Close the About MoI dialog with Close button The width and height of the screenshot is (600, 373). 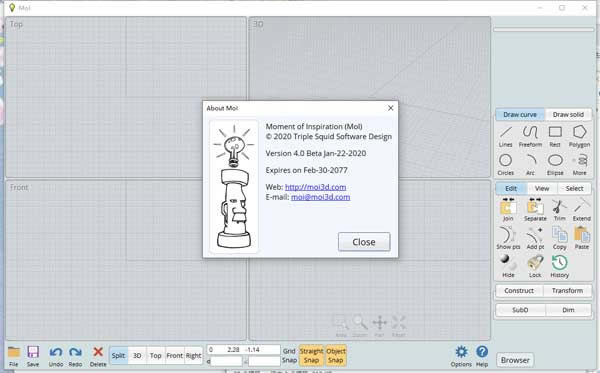click(x=364, y=242)
